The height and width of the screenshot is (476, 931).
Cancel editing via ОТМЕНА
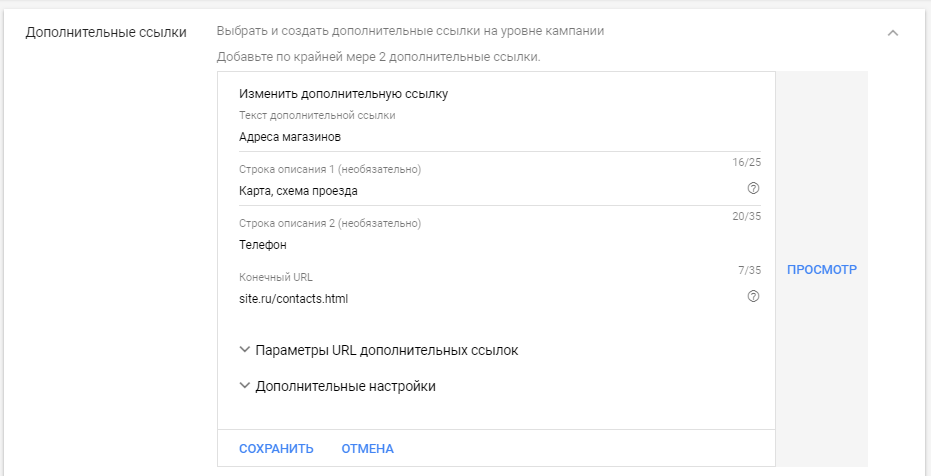368,449
